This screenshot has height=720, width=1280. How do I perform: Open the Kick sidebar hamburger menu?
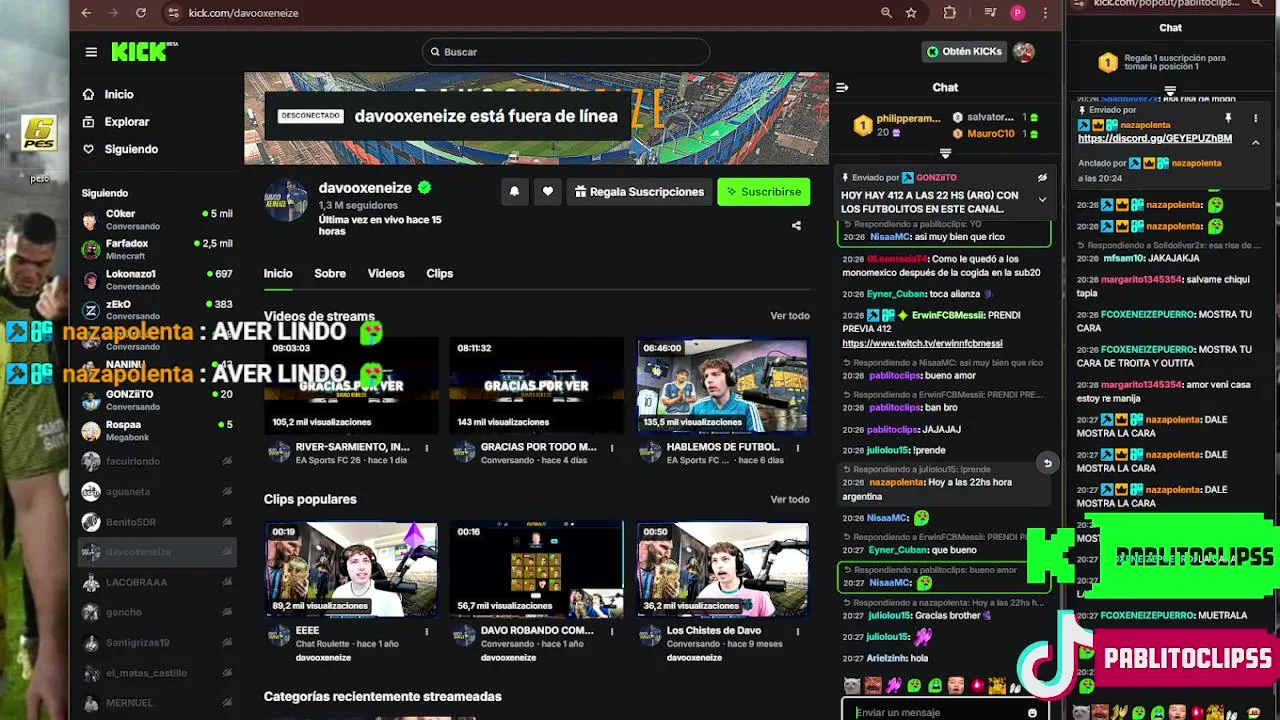click(x=91, y=52)
